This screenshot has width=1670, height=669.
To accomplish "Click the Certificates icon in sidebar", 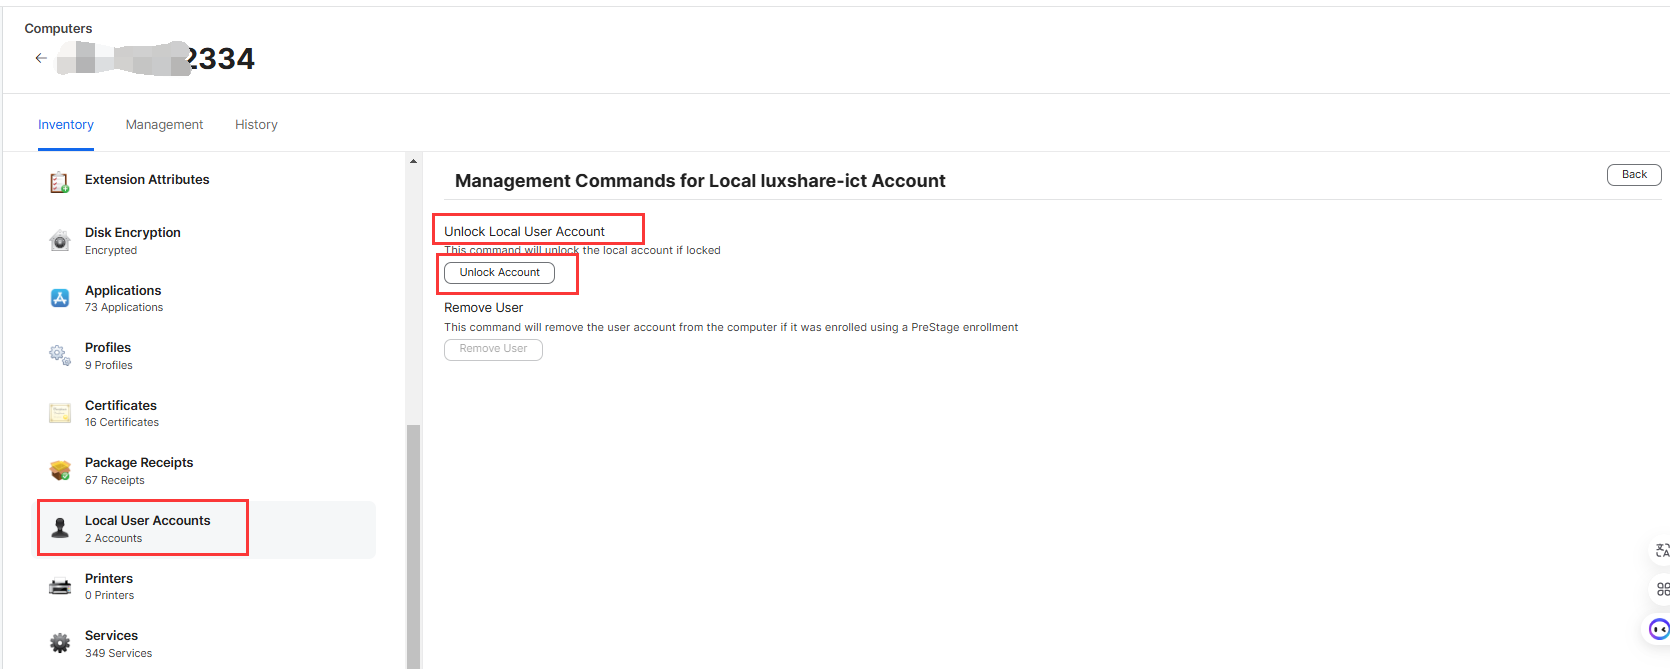I will point(60,413).
